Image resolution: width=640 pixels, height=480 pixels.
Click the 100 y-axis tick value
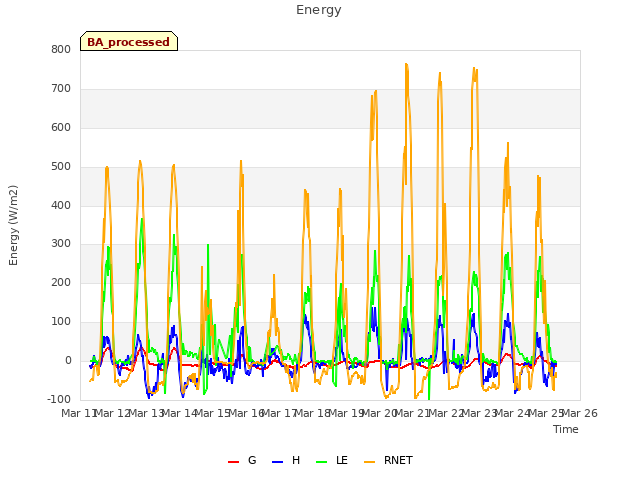click(x=61, y=322)
